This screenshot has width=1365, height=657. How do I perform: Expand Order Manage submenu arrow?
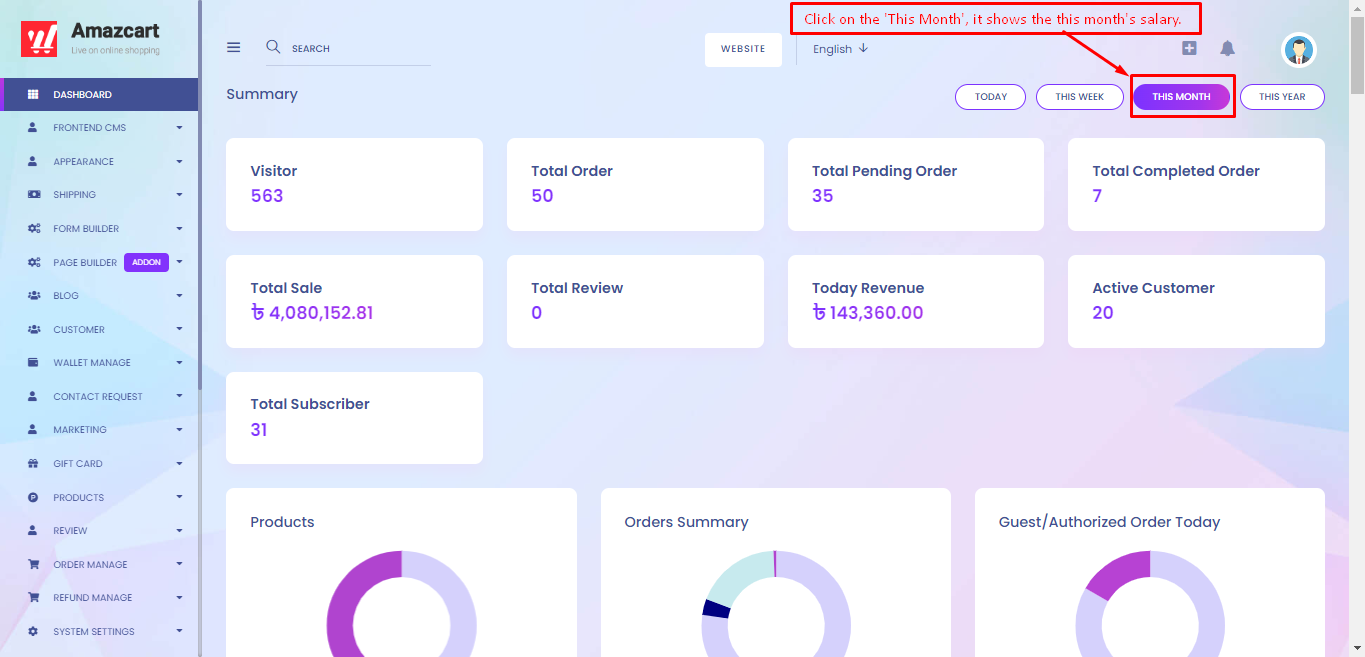[x=179, y=563]
